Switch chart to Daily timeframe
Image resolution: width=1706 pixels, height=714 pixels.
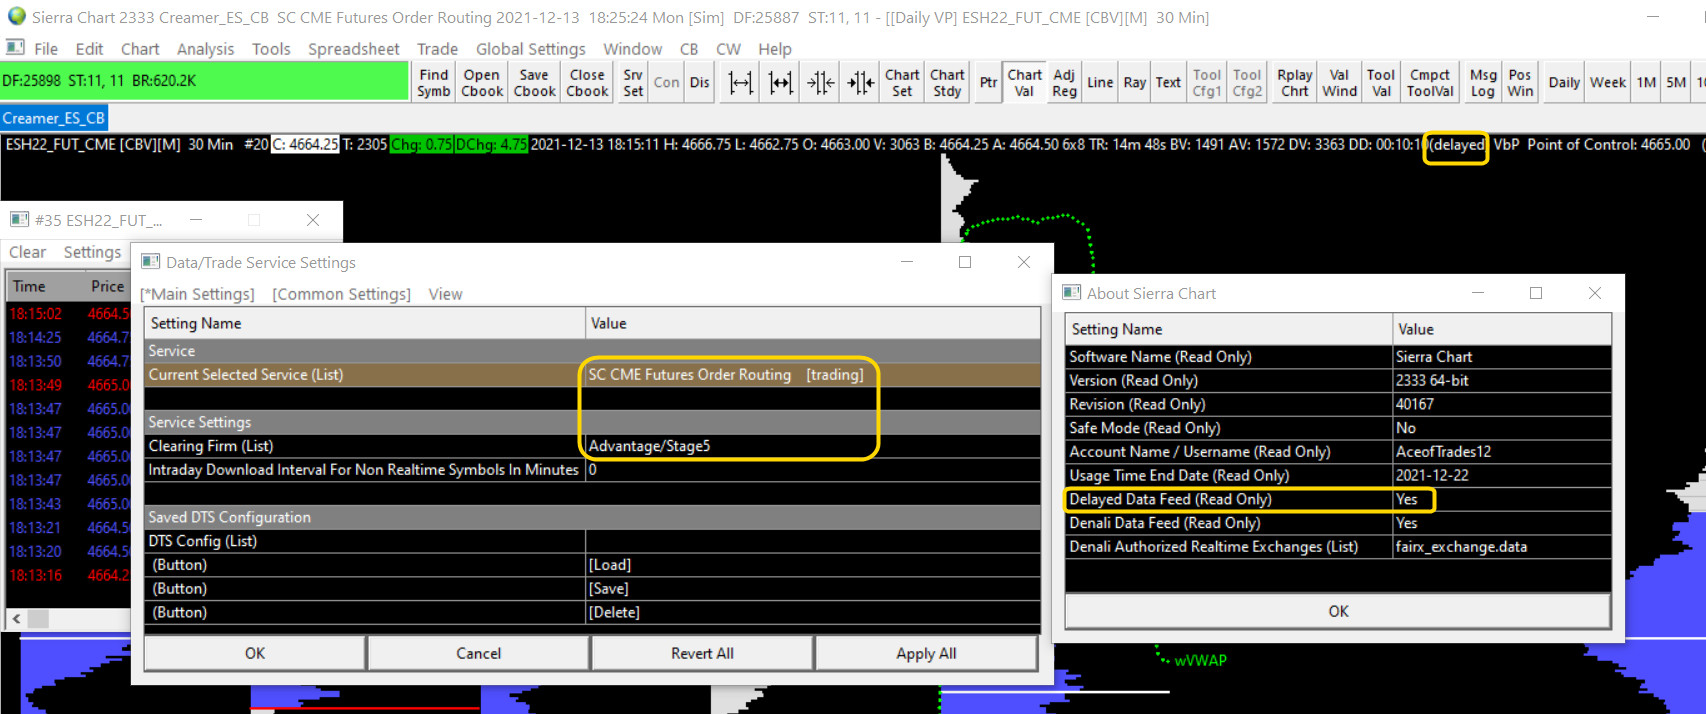[x=1564, y=82]
